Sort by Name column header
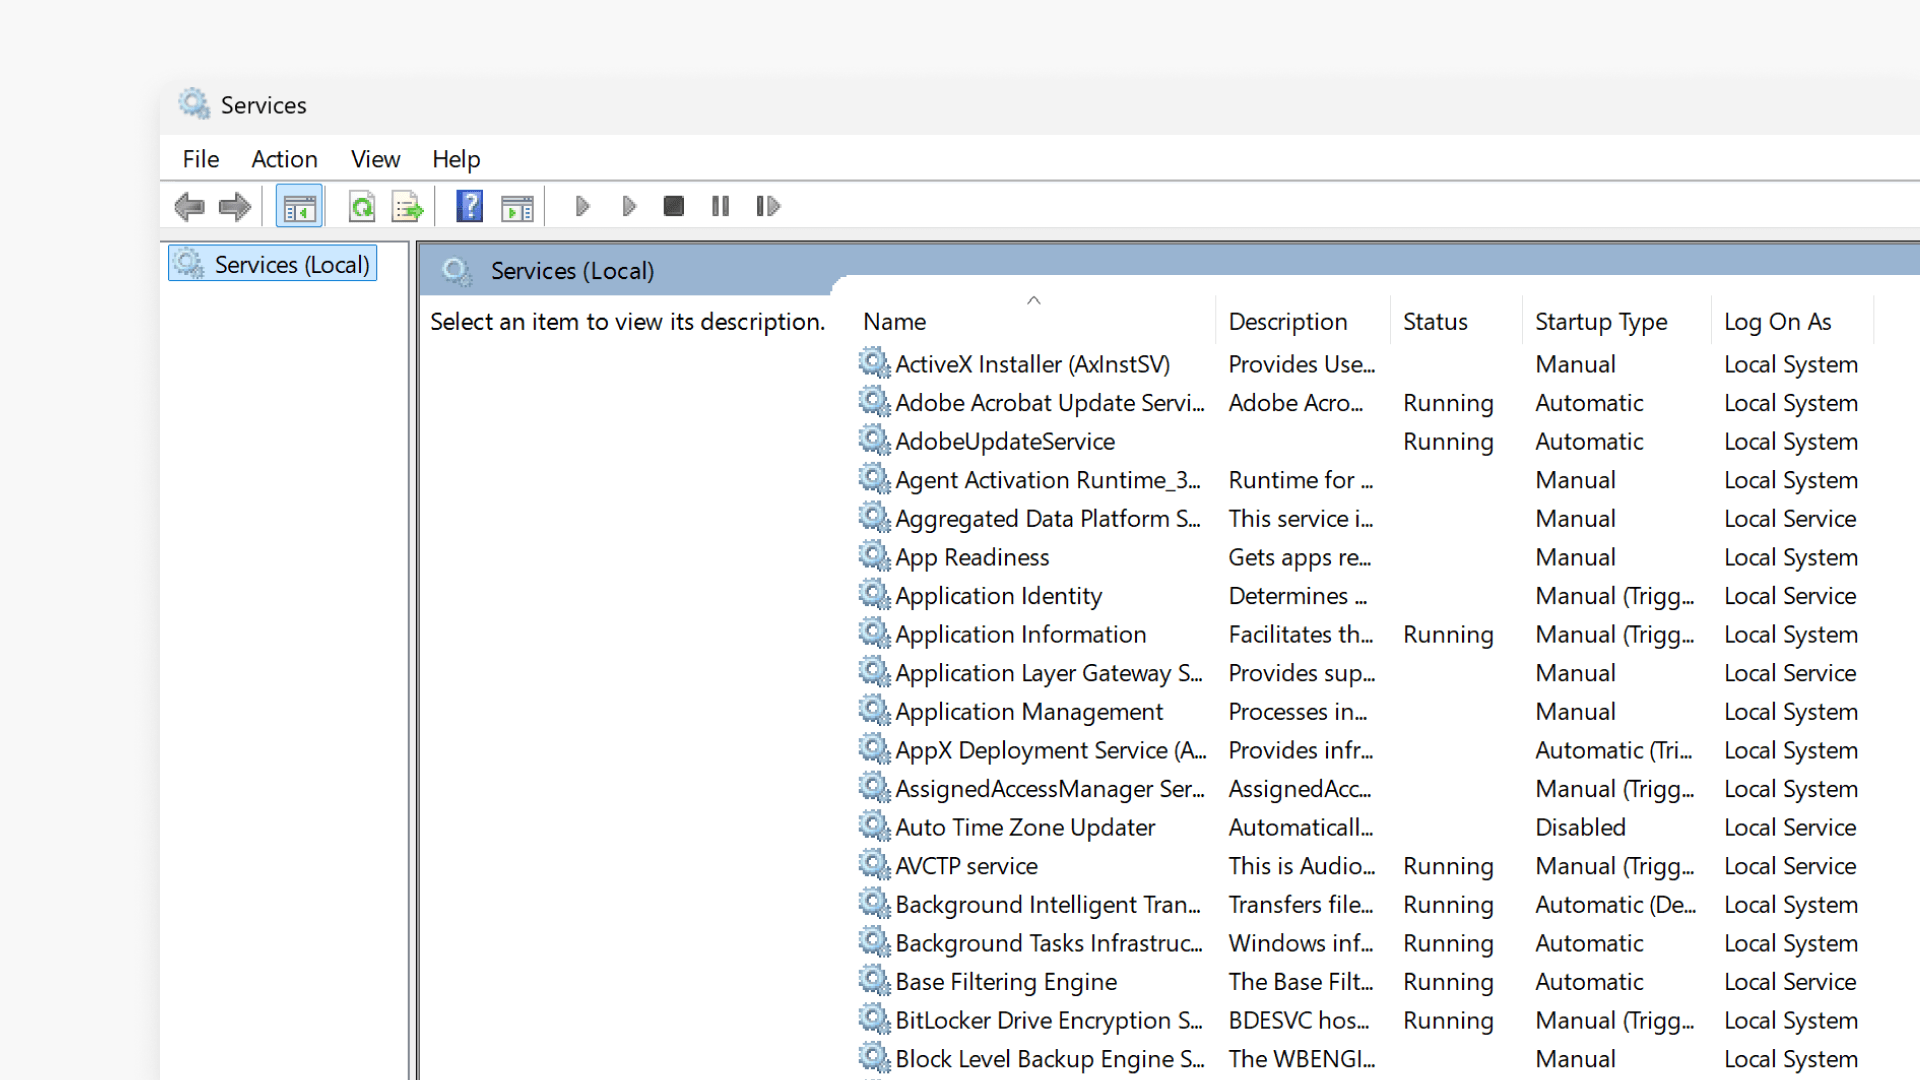The width and height of the screenshot is (1920, 1080). pos(894,322)
